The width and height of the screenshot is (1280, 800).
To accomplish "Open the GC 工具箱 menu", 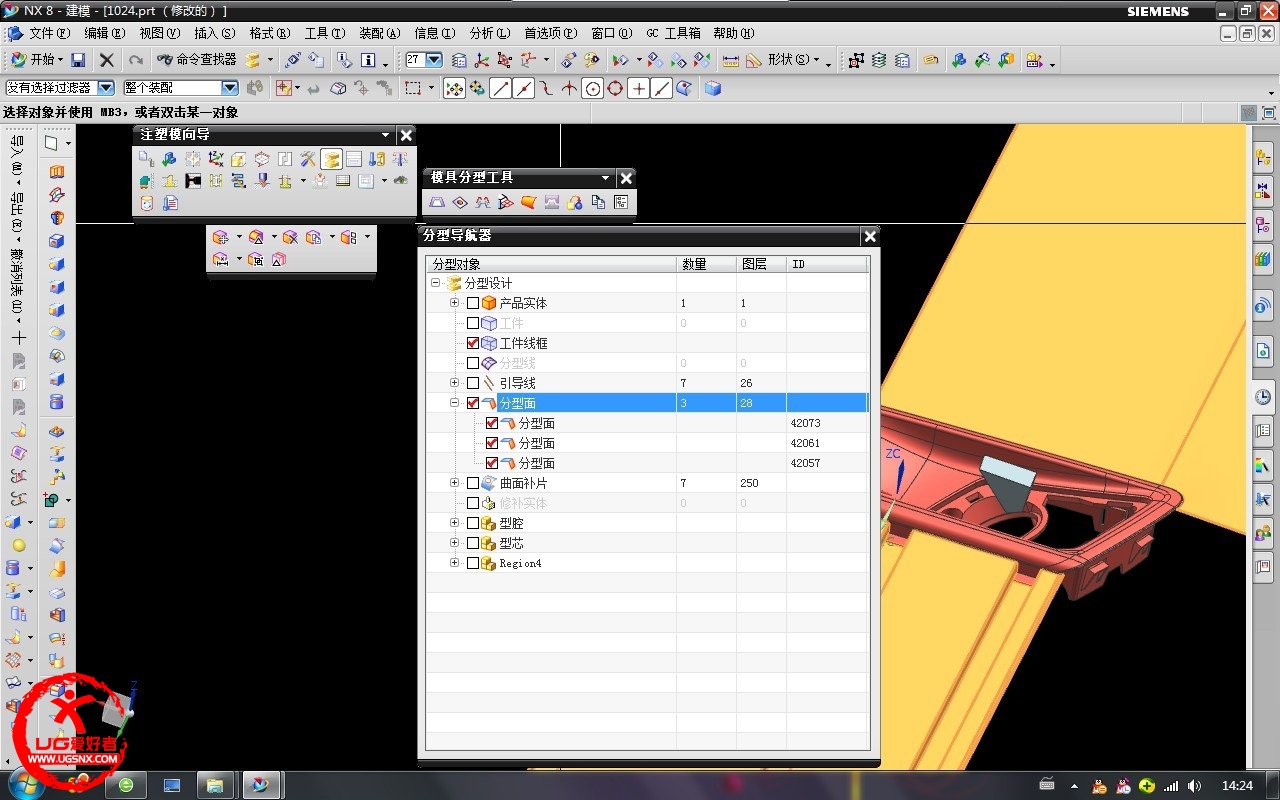I will [673, 34].
